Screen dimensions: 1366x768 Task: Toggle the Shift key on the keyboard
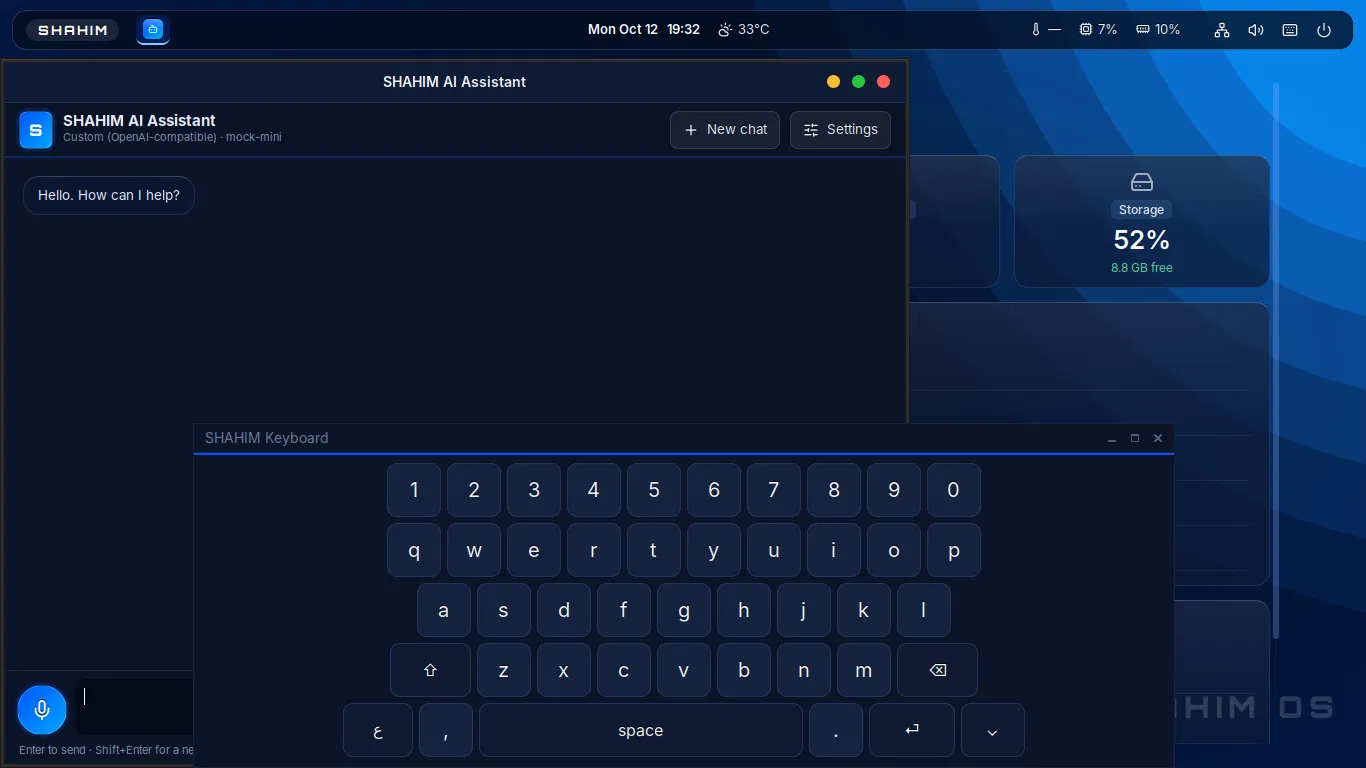pos(430,670)
